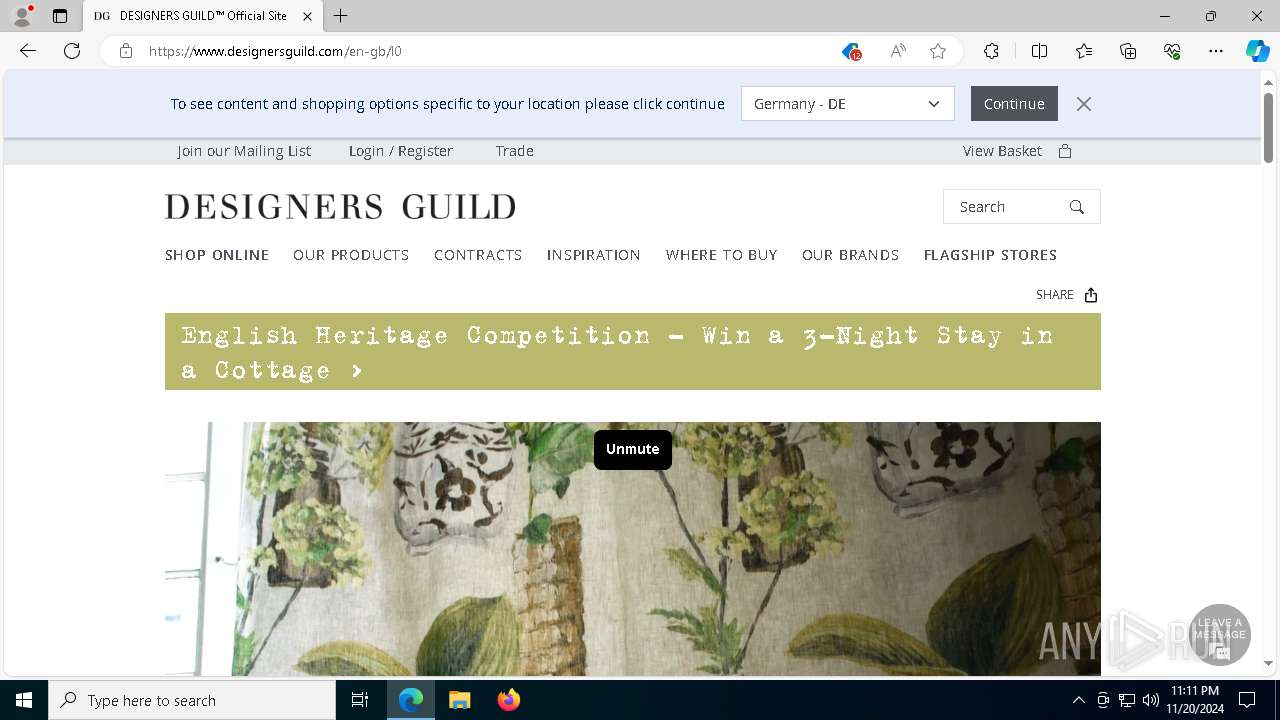Open the Inspiration menu
This screenshot has width=1280, height=720.
594,255
